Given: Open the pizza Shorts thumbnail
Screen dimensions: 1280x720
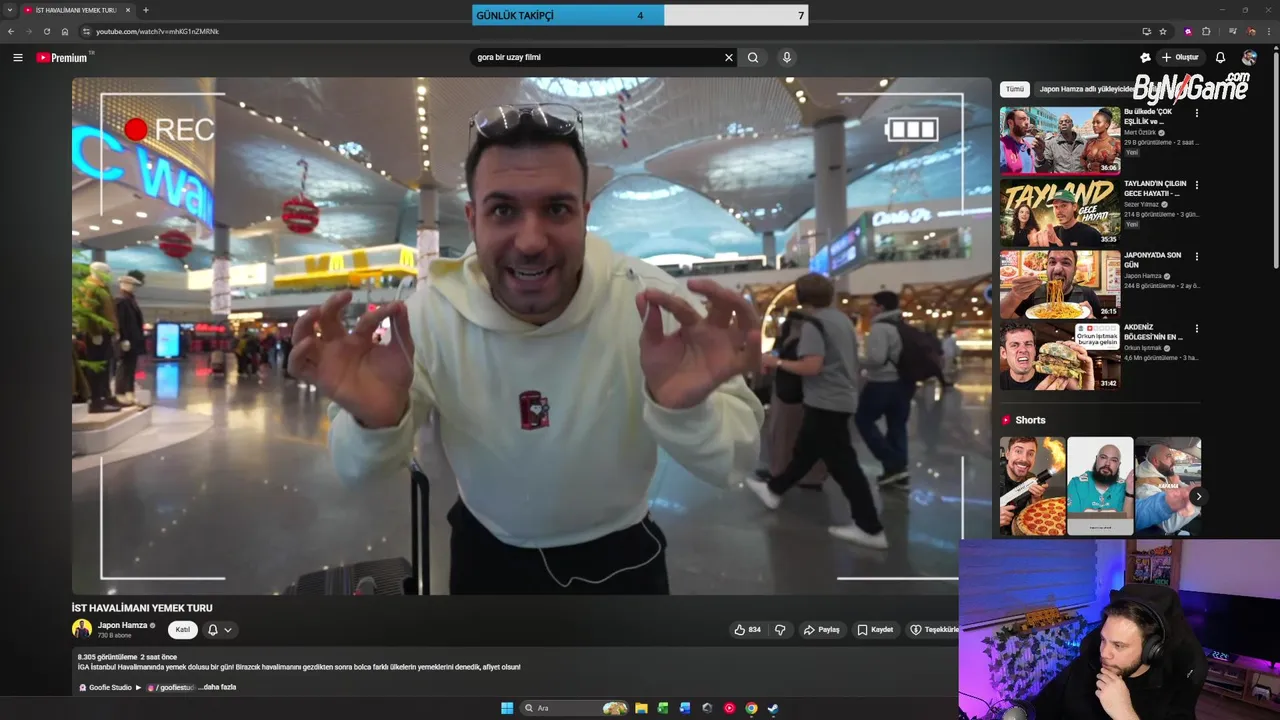Looking at the screenshot, I should click(1032, 486).
